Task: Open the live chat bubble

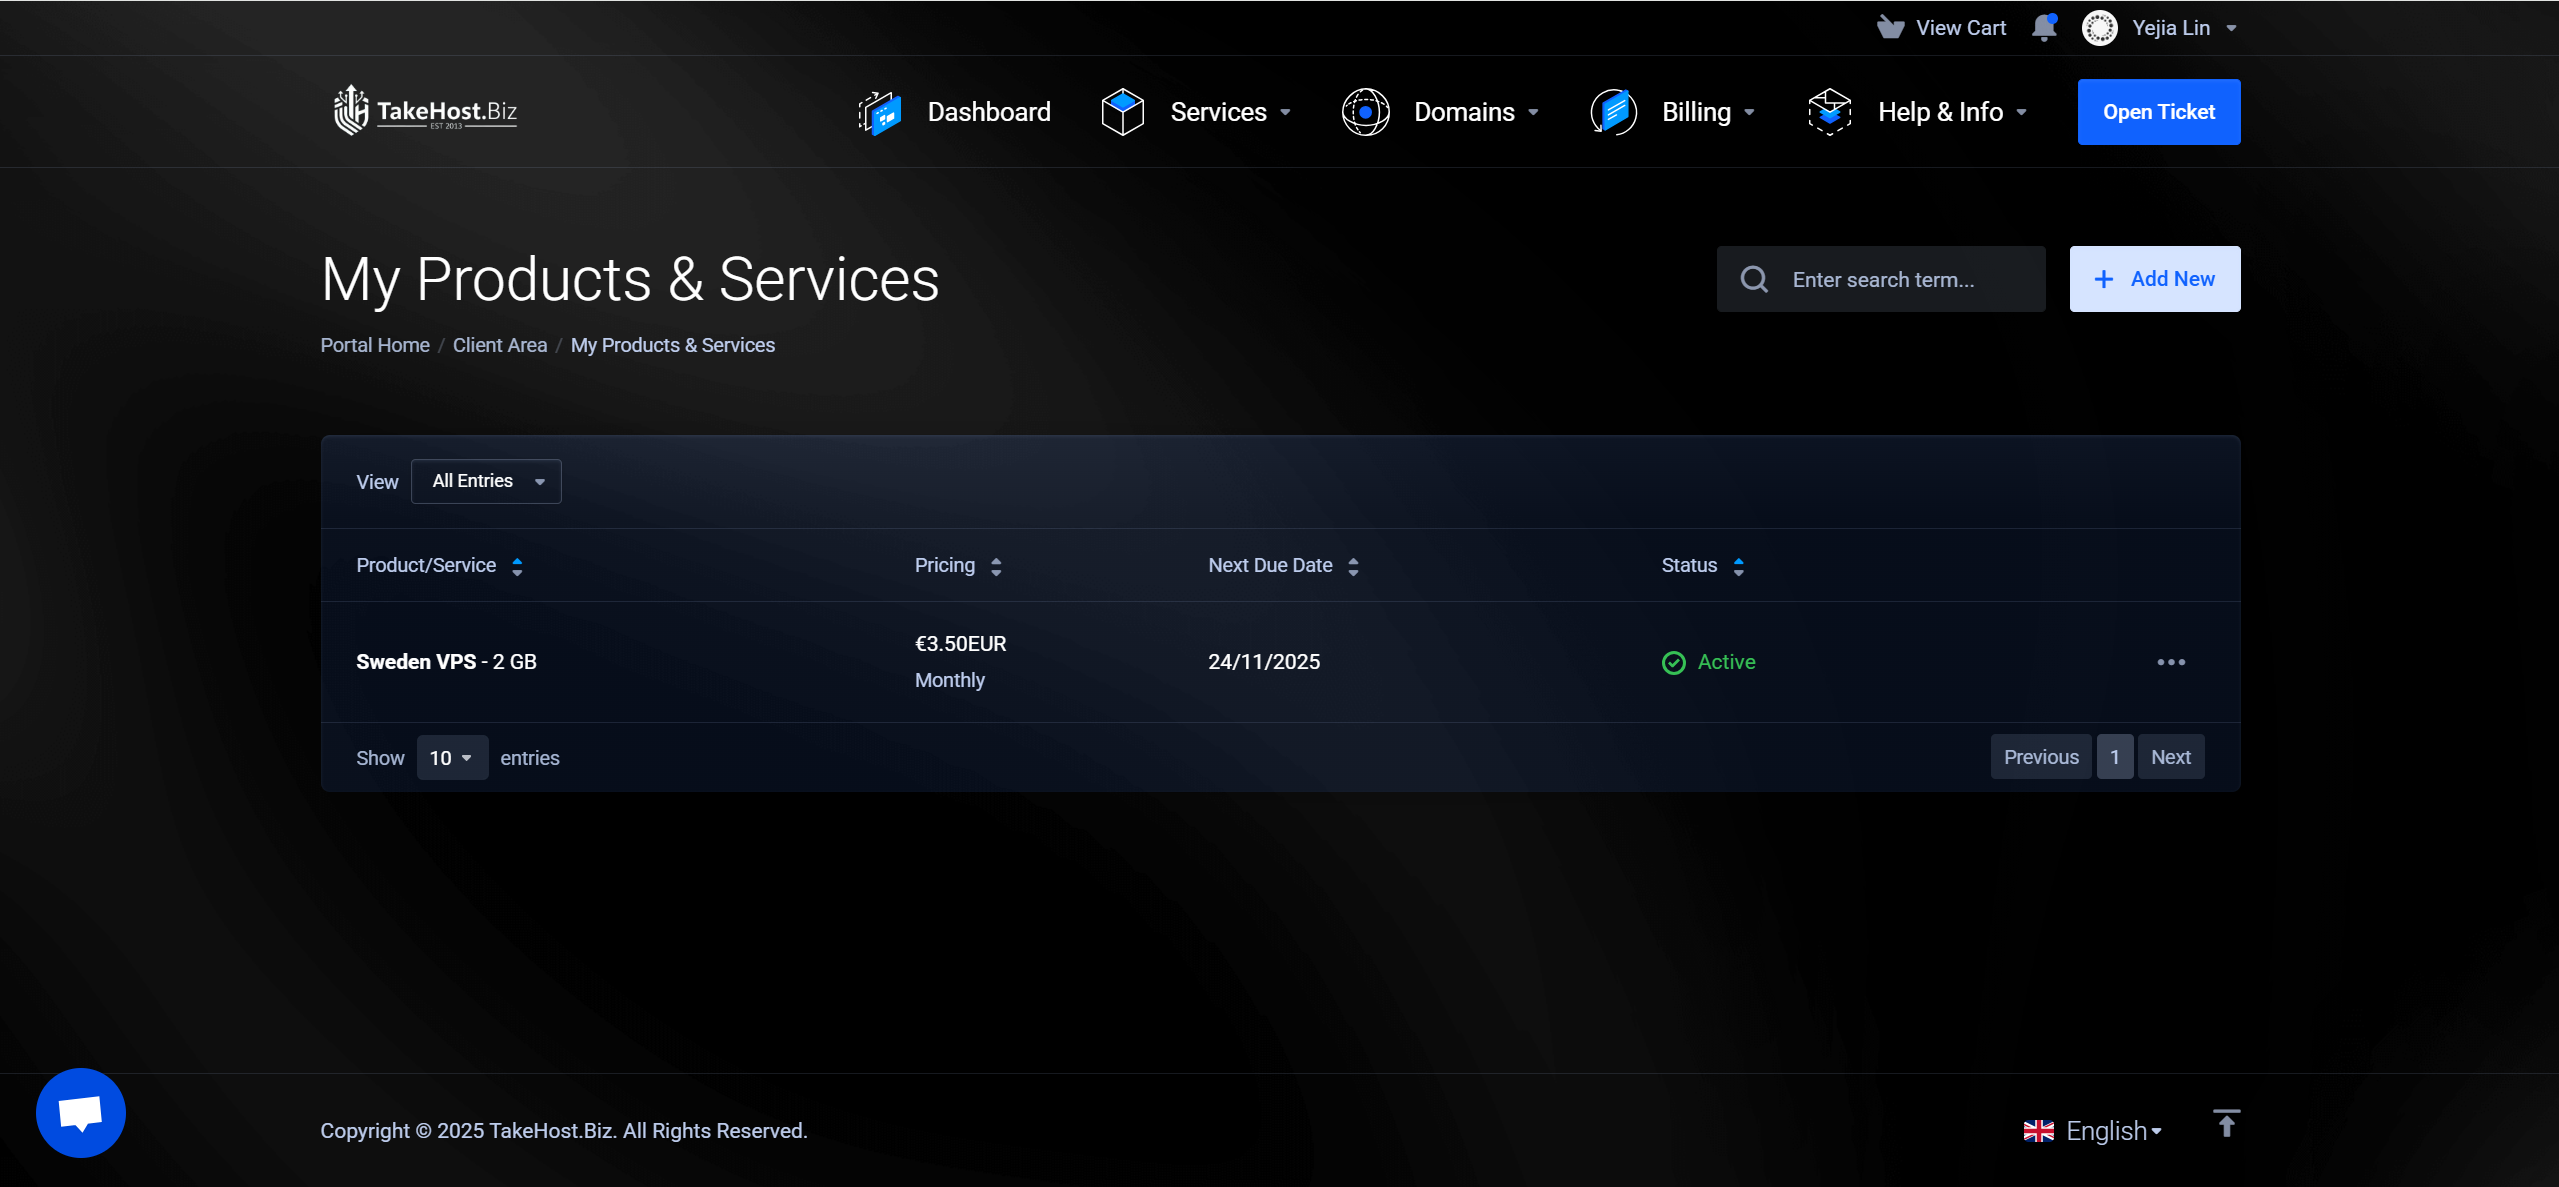Action: coord(81,1112)
